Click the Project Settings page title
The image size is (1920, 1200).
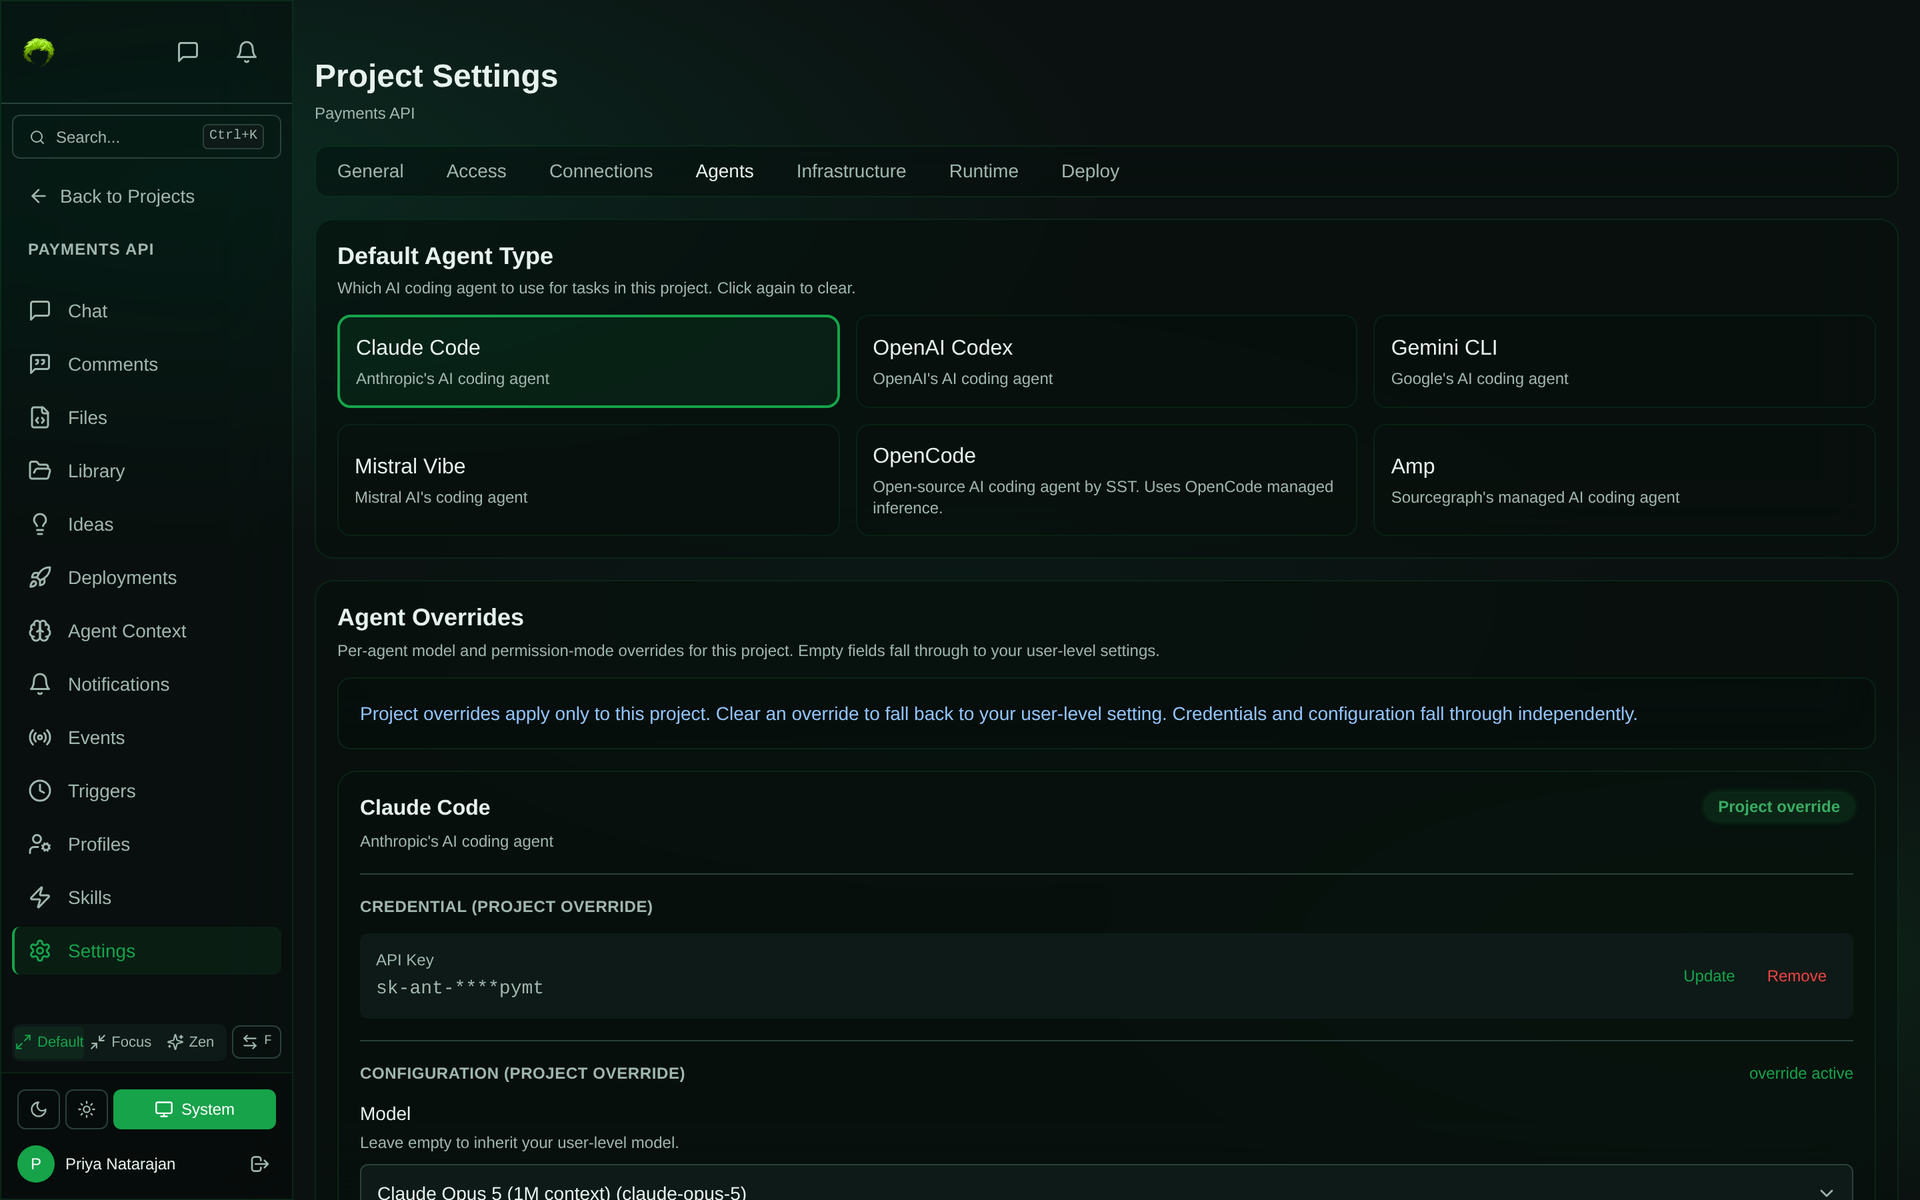(436, 76)
